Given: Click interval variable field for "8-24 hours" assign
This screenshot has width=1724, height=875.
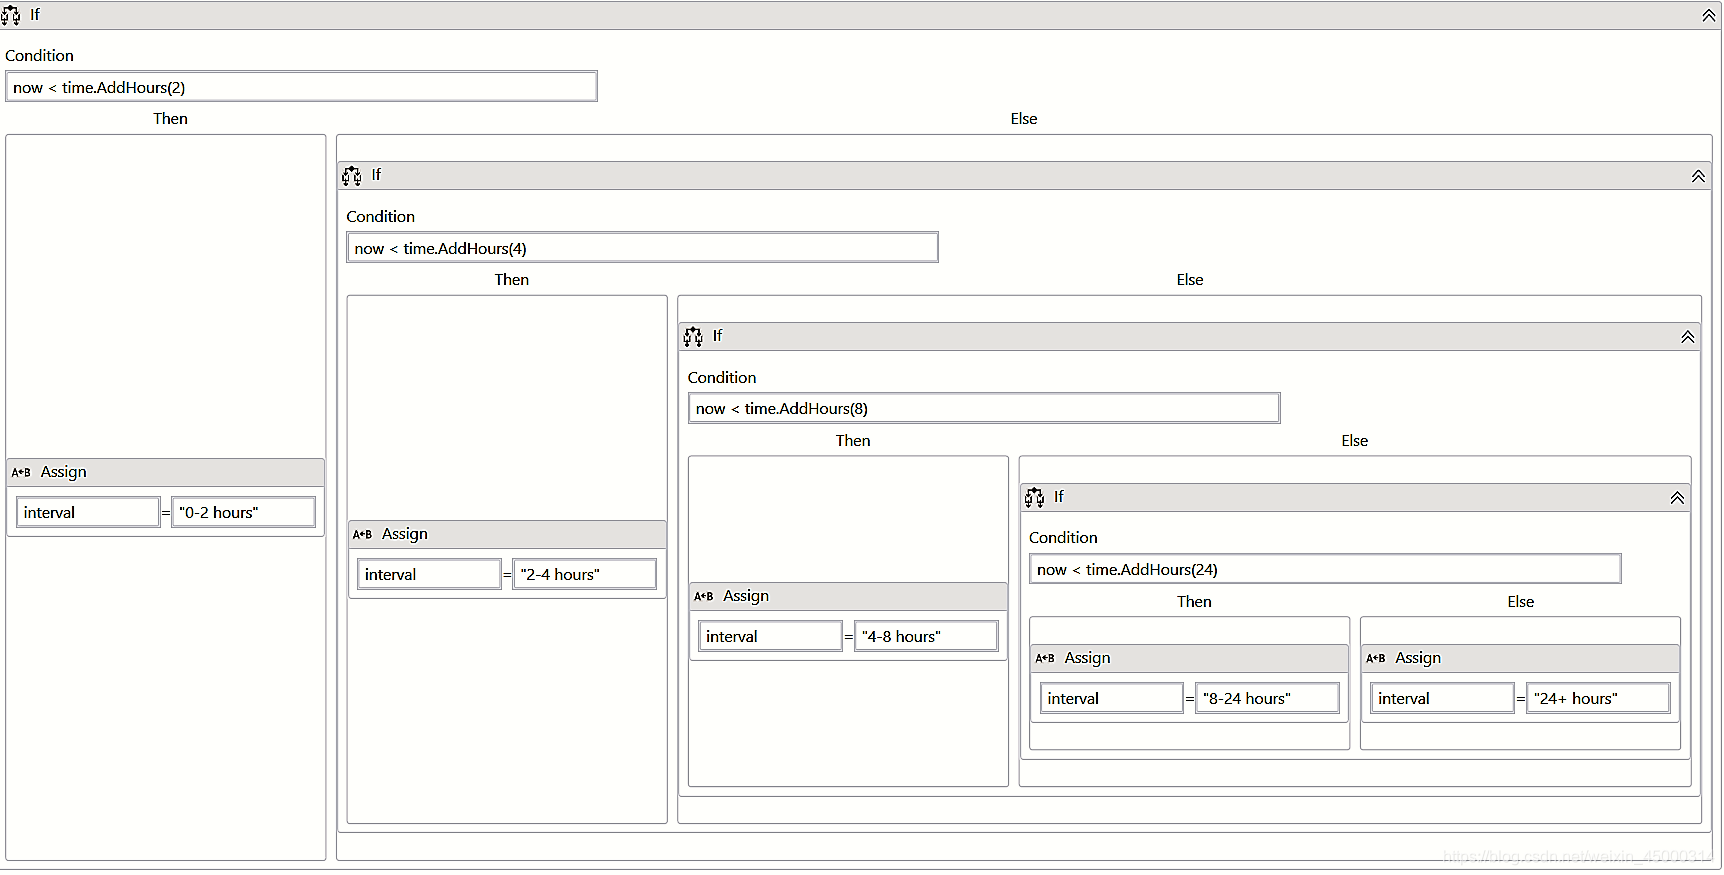Looking at the screenshot, I should click(x=1112, y=698).
